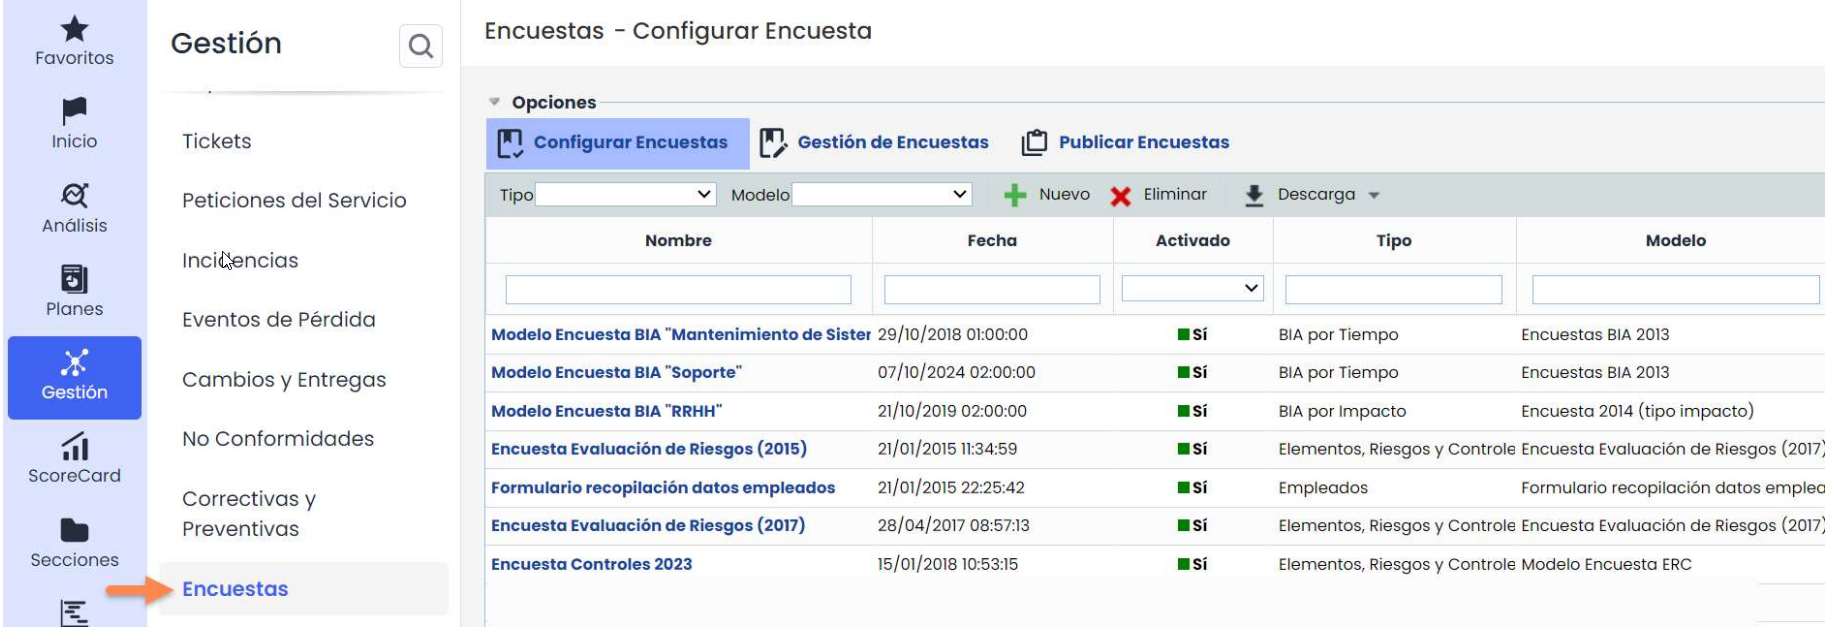Open Encuesta Controles 2023 link
This screenshot has height=631, width=1840.
tap(591, 564)
